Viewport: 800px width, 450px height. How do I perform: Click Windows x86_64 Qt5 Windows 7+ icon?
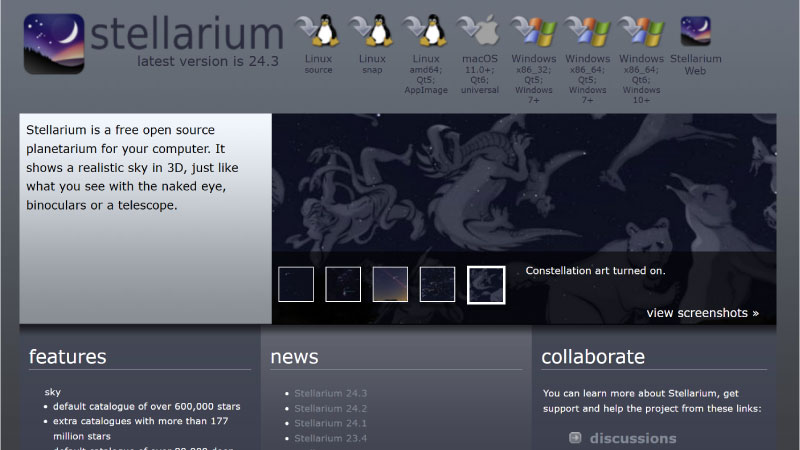pyautogui.click(x=587, y=32)
